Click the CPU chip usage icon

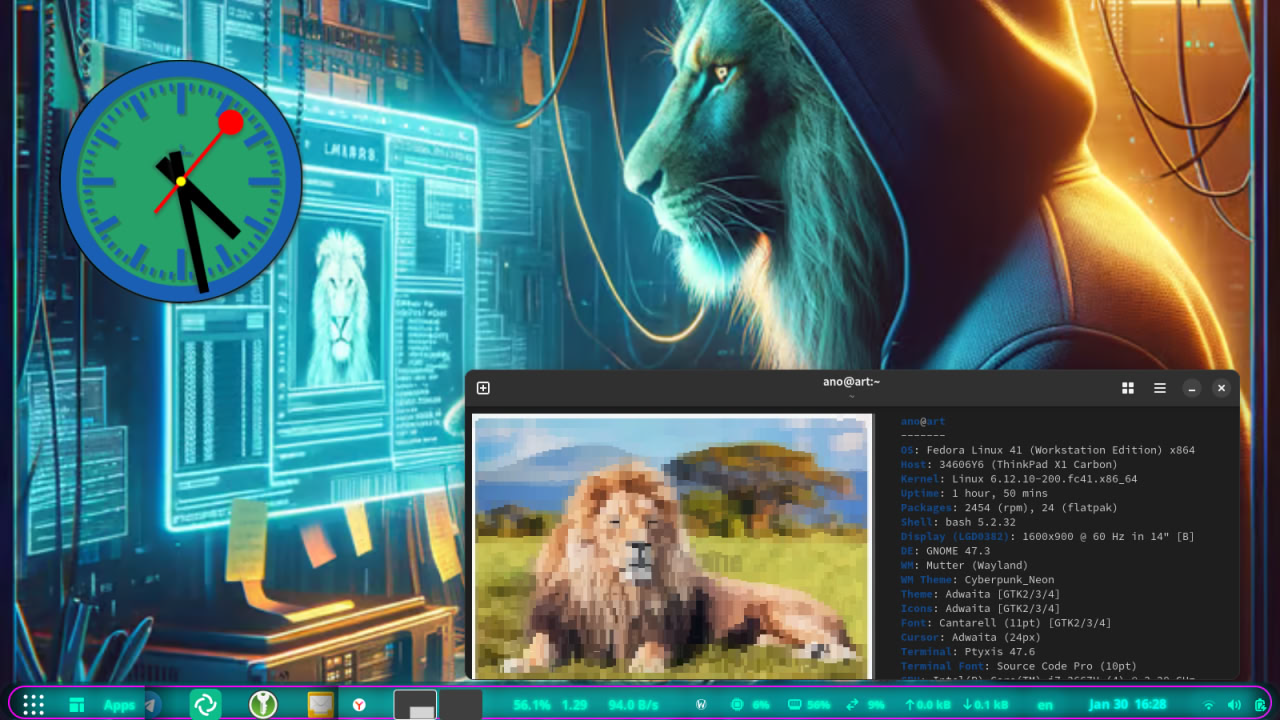pos(737,705)
